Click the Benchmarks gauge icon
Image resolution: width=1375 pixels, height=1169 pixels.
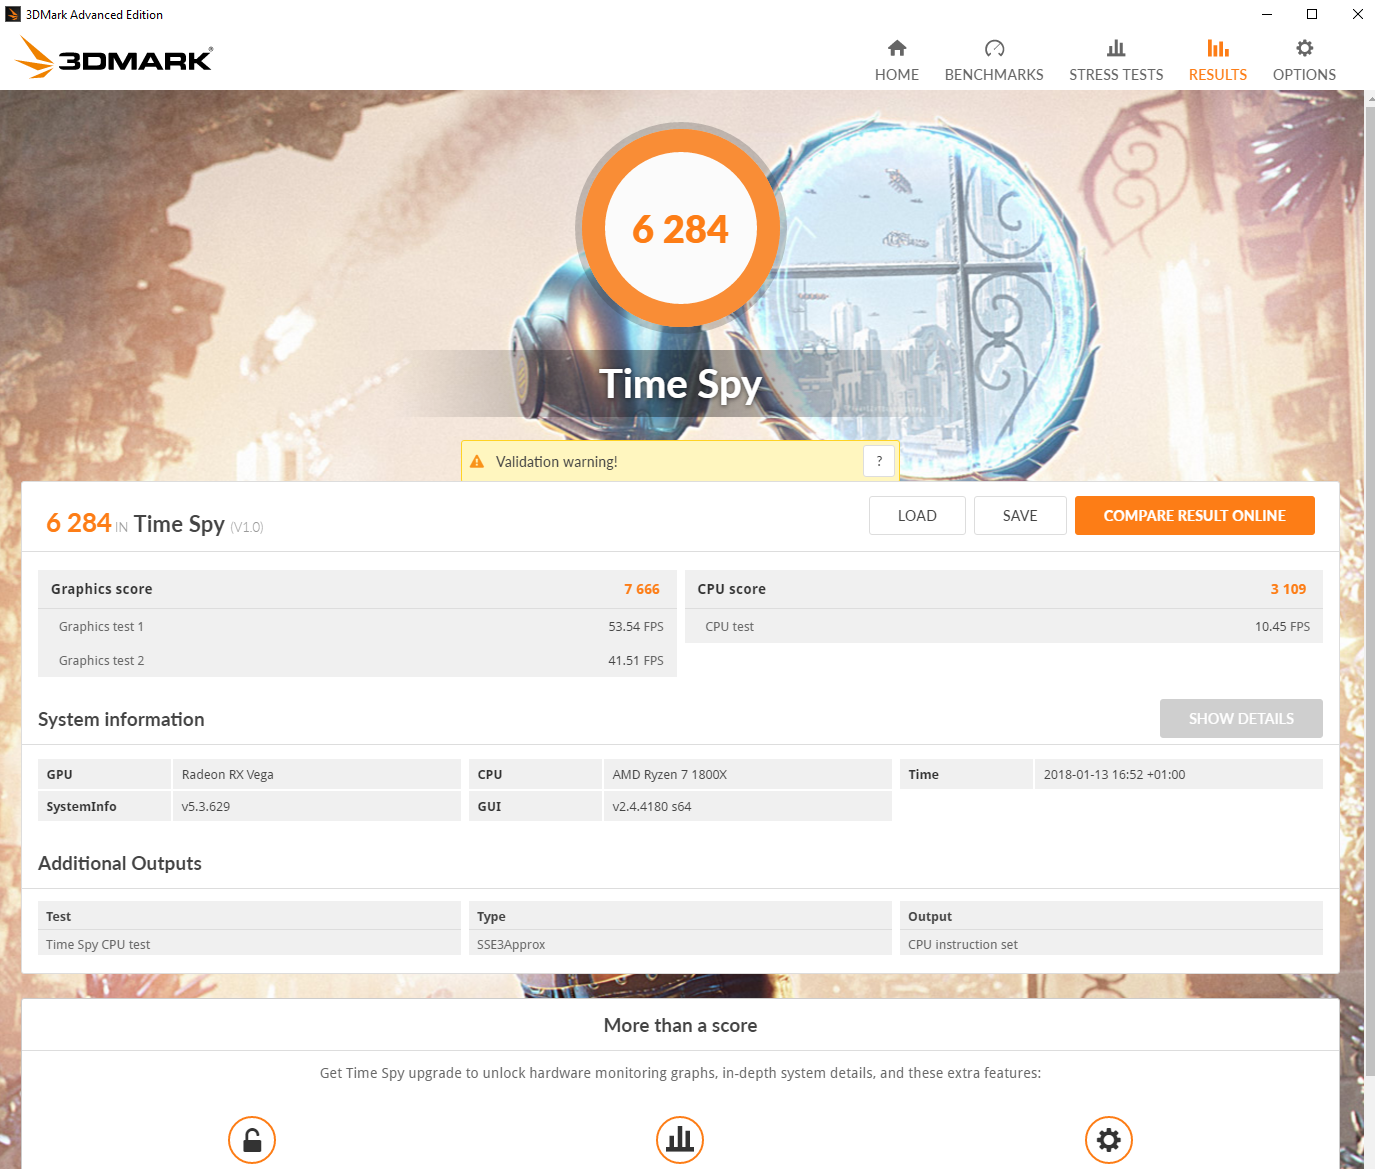(994, 48)
